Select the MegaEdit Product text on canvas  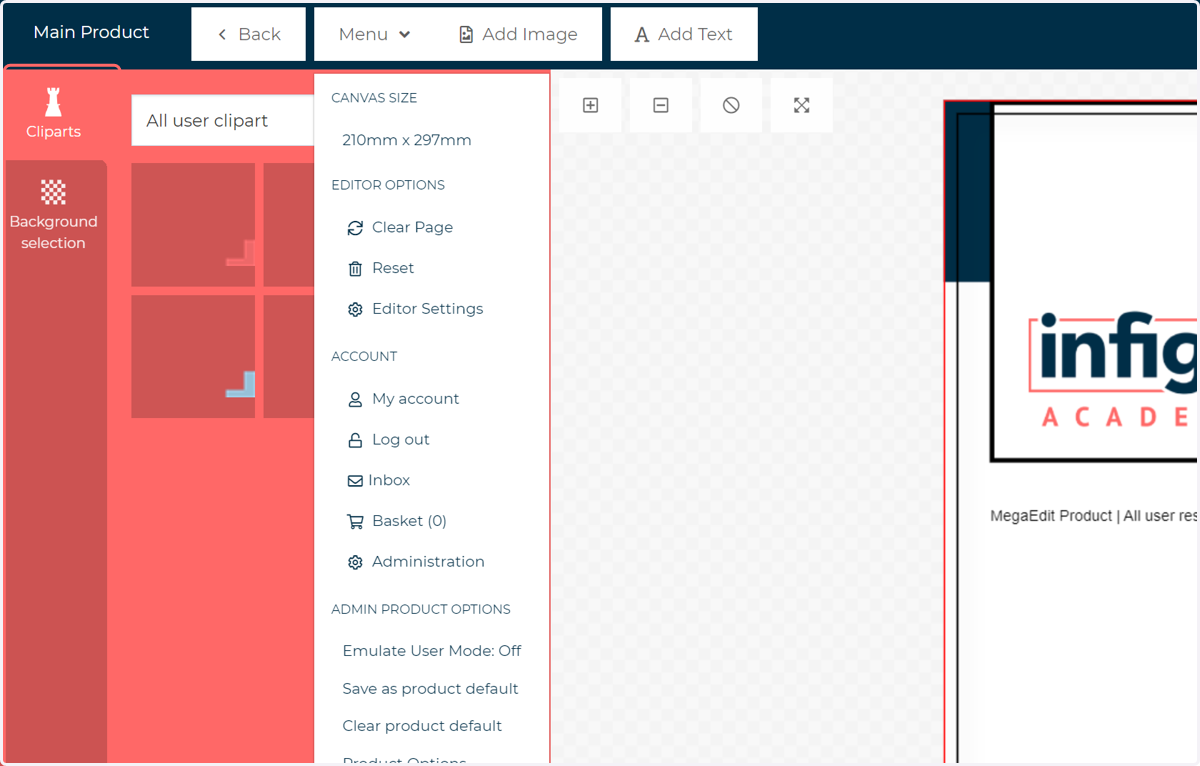coord(1093,516)
